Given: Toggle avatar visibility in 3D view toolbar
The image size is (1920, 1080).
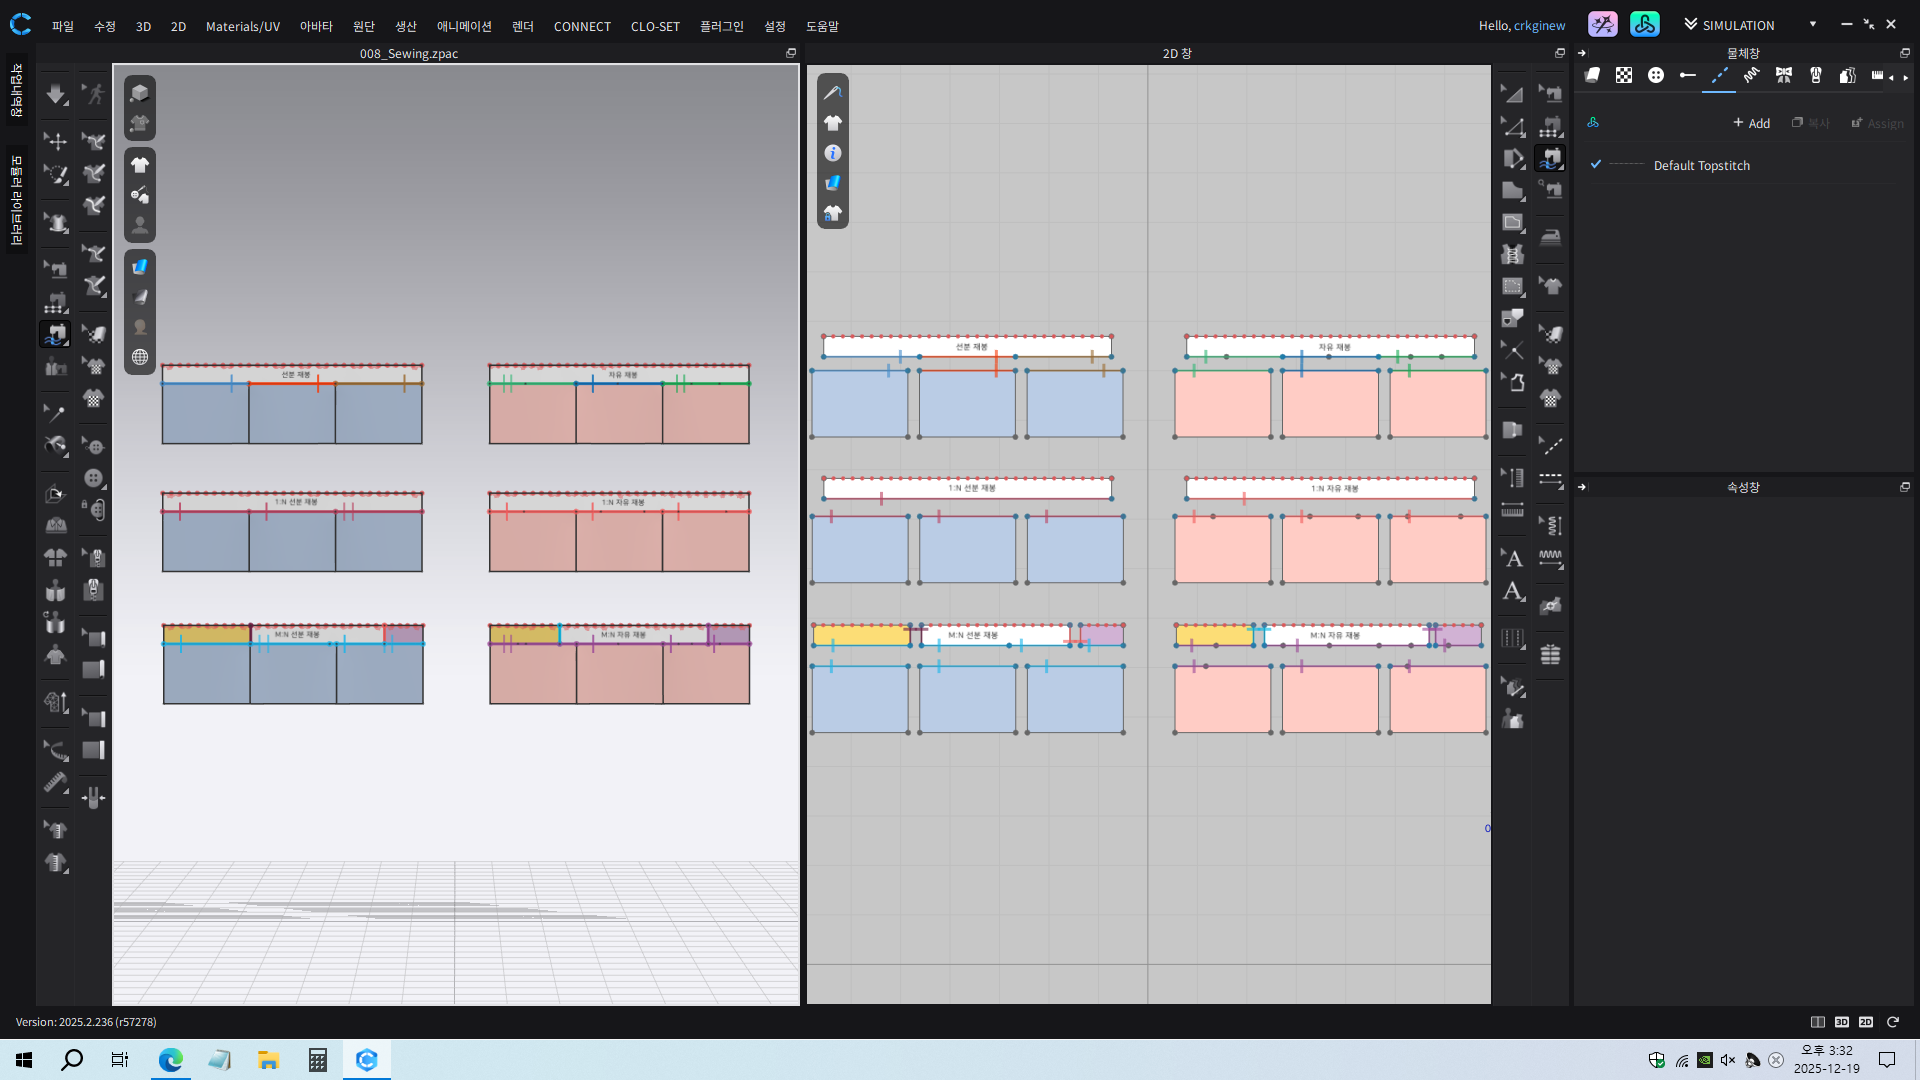Looking at the screenshot, I should tap(140, 225).
